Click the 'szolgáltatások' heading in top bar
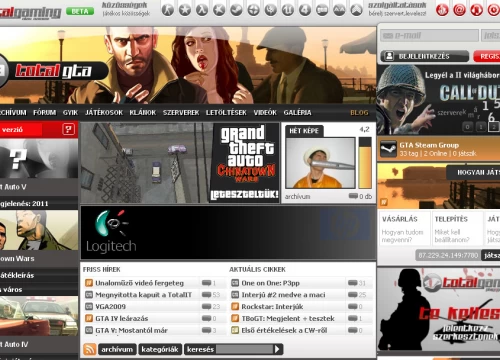 (397, 5)
